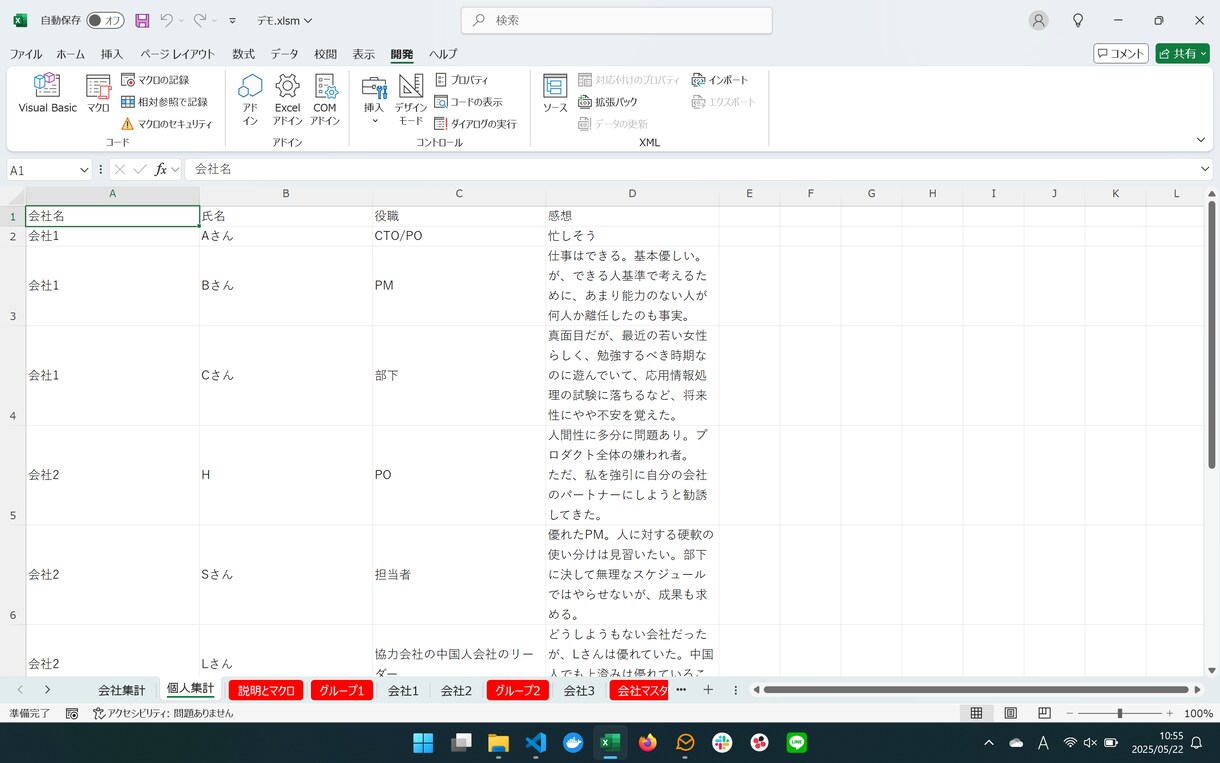Open Visual Studio Code from taskbar
Viewport: 1220px width, 763px height.
tap(536, 743)
